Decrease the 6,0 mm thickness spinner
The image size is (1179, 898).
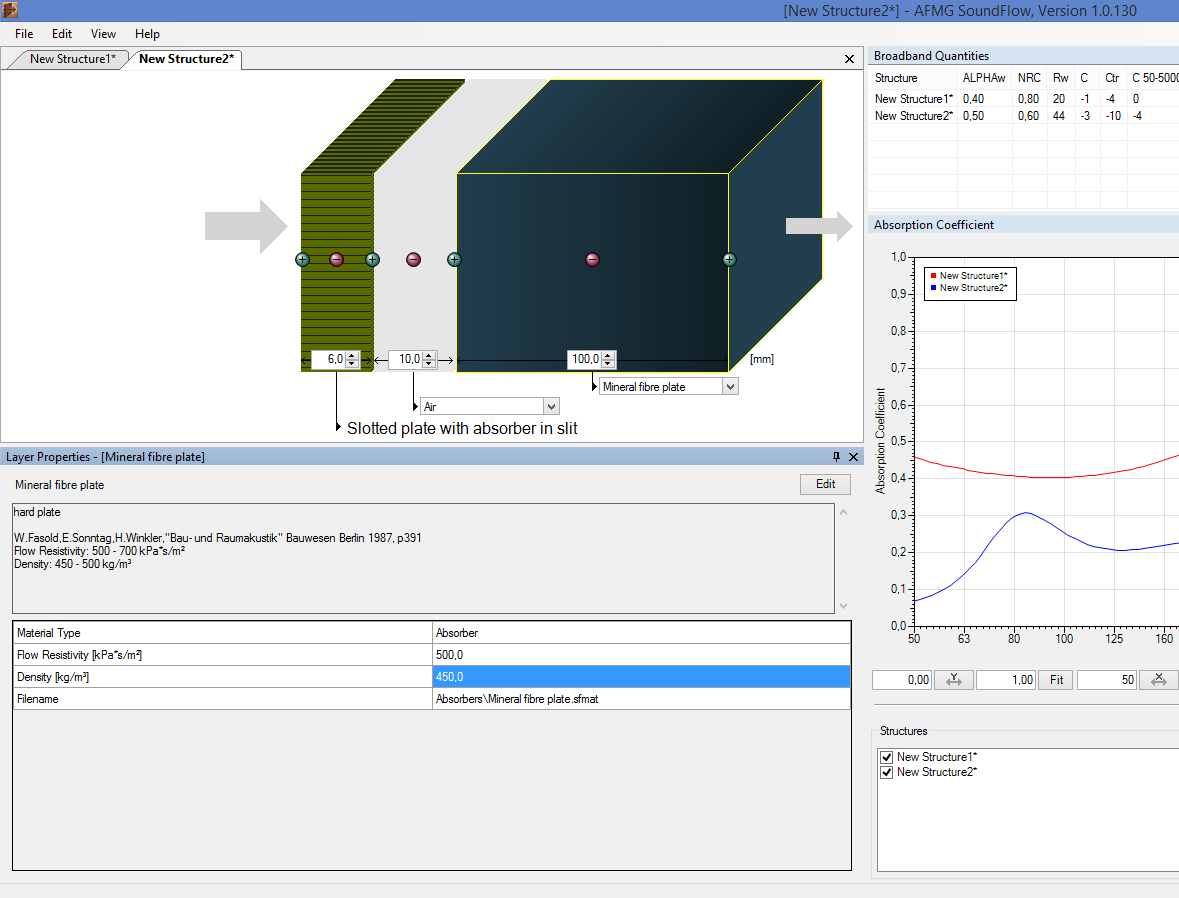pos(352,364)
